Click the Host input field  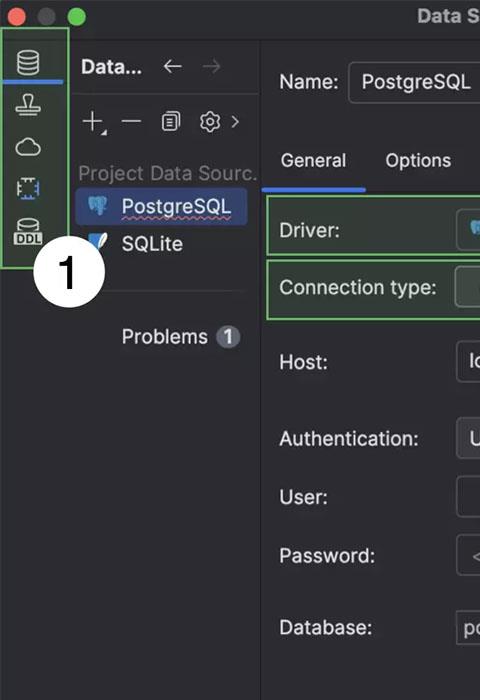pyautogui.click(x=468, y=362)
